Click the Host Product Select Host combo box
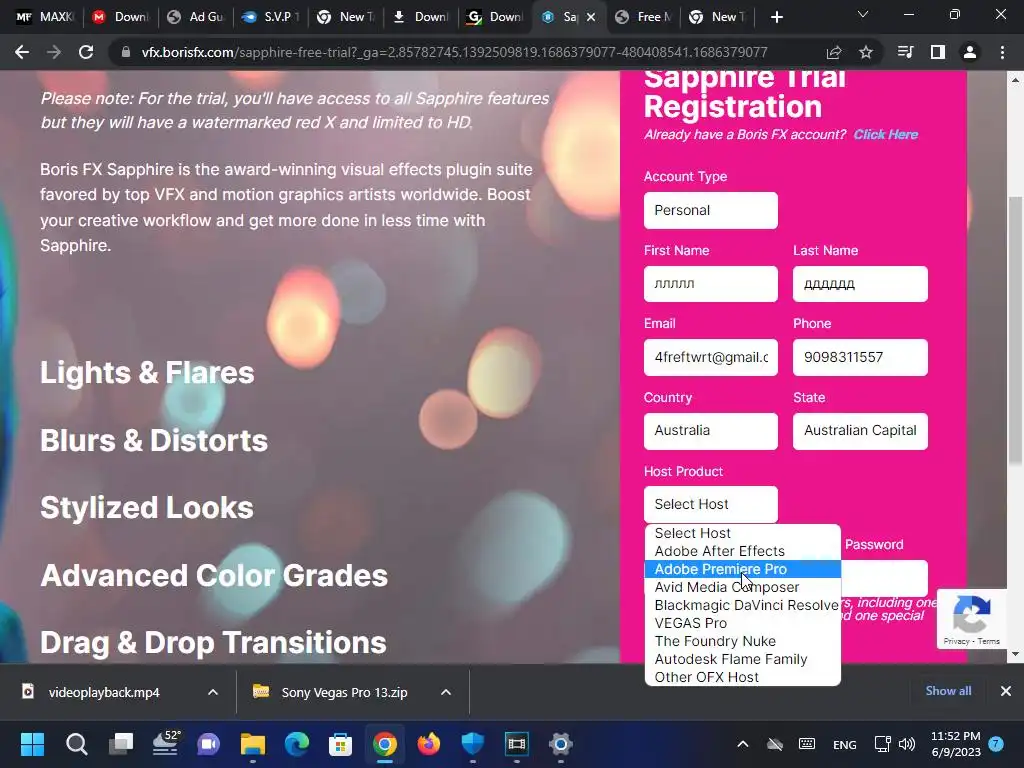The image size is (1024, 768). [711, 504]
